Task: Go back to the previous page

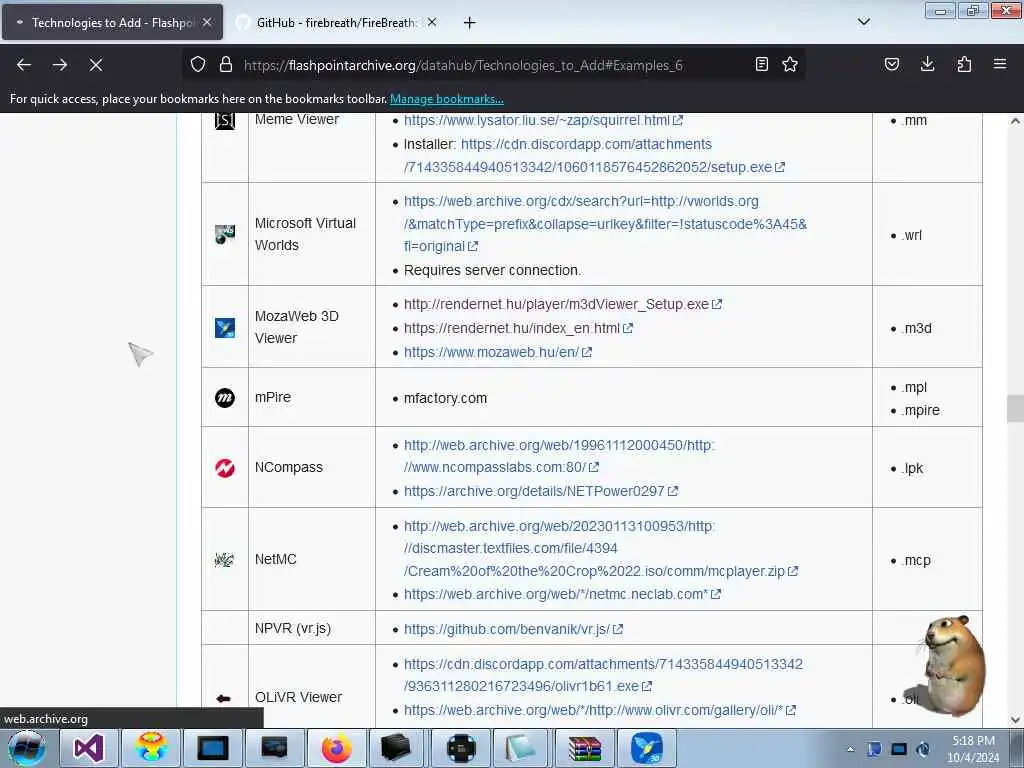Action: [24, 65]
